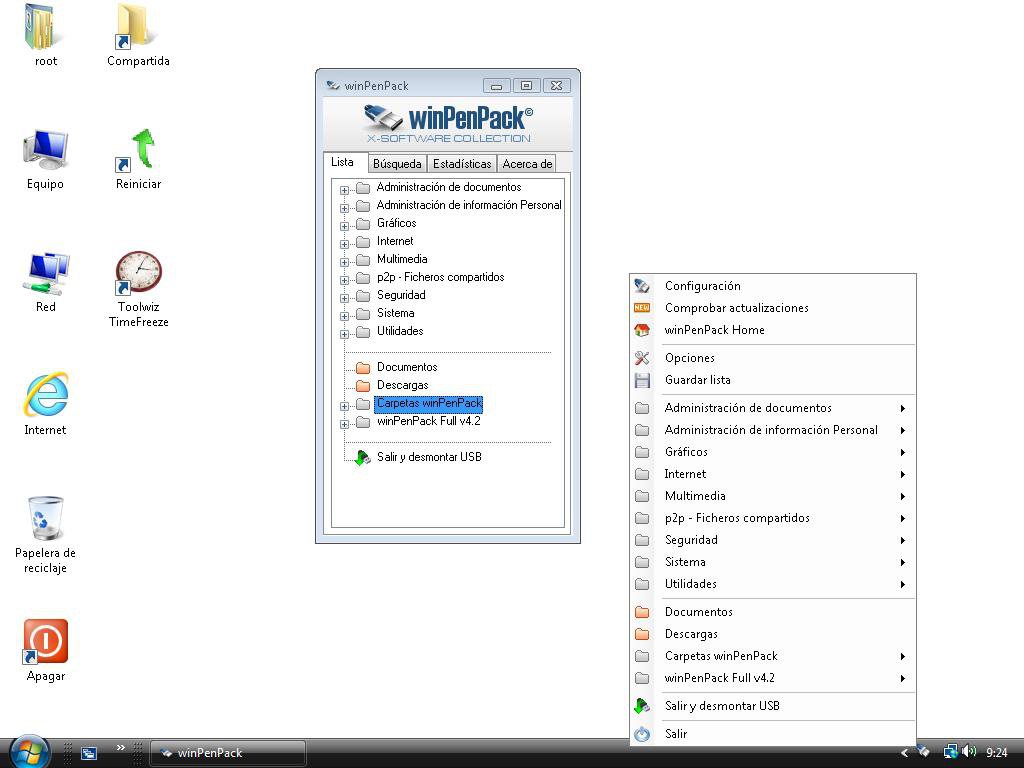Expand quick launch overflow chevron

[x=120, y=748]
